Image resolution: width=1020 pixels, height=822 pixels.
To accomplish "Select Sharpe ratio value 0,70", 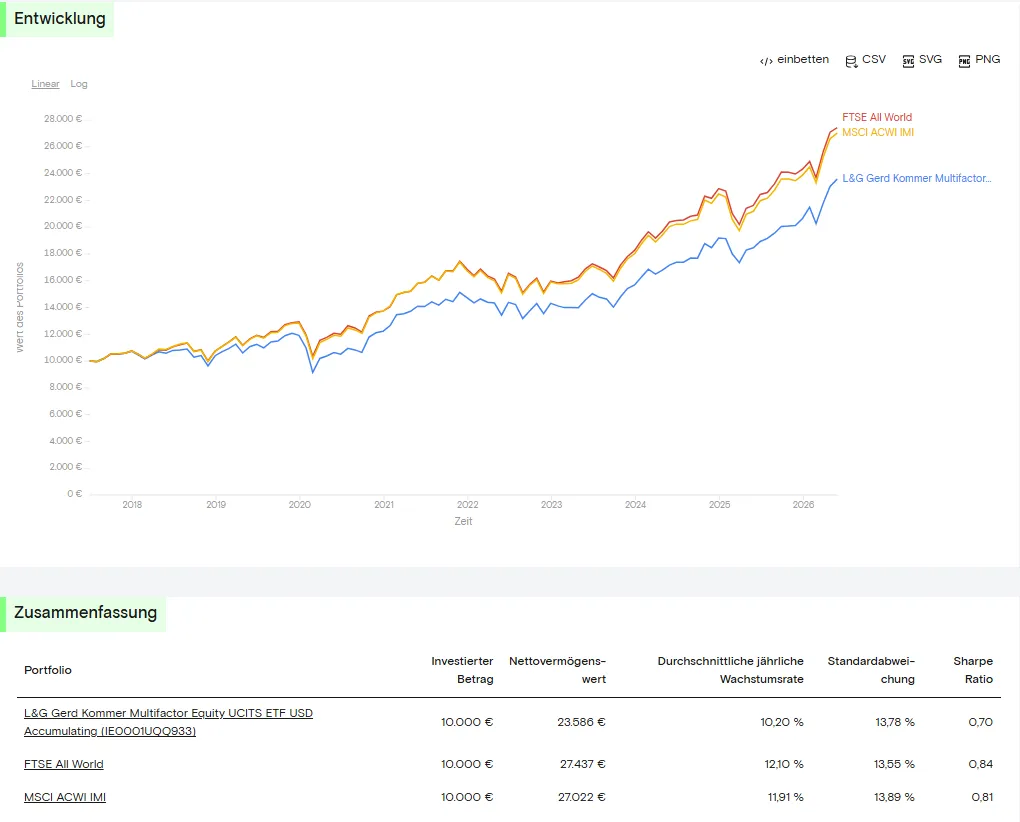I will point(980,722).
